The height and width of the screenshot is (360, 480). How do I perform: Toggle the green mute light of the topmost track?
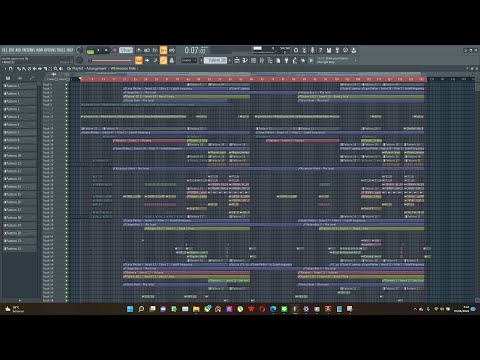66,85
